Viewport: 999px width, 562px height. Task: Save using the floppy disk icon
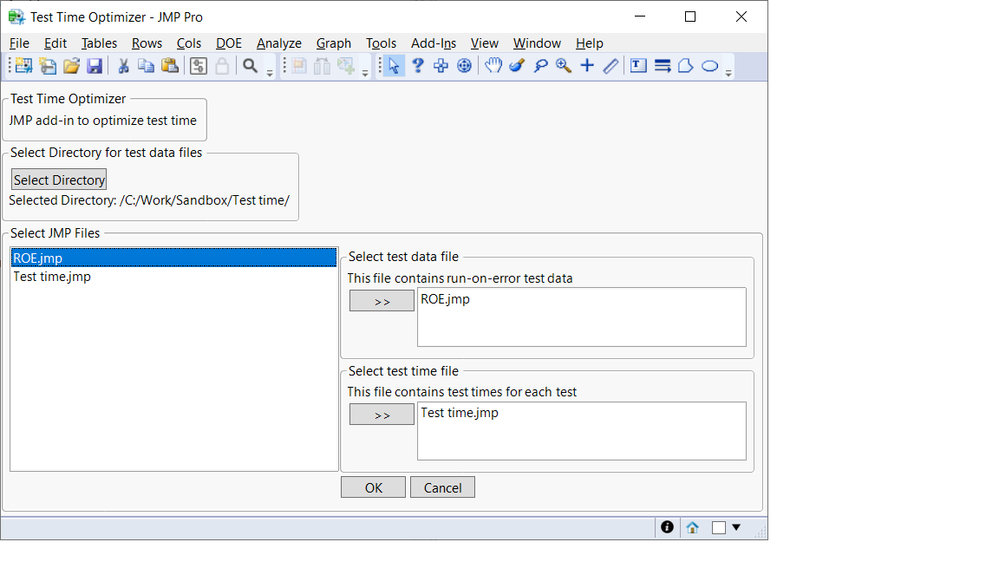[x=94, y=66]
